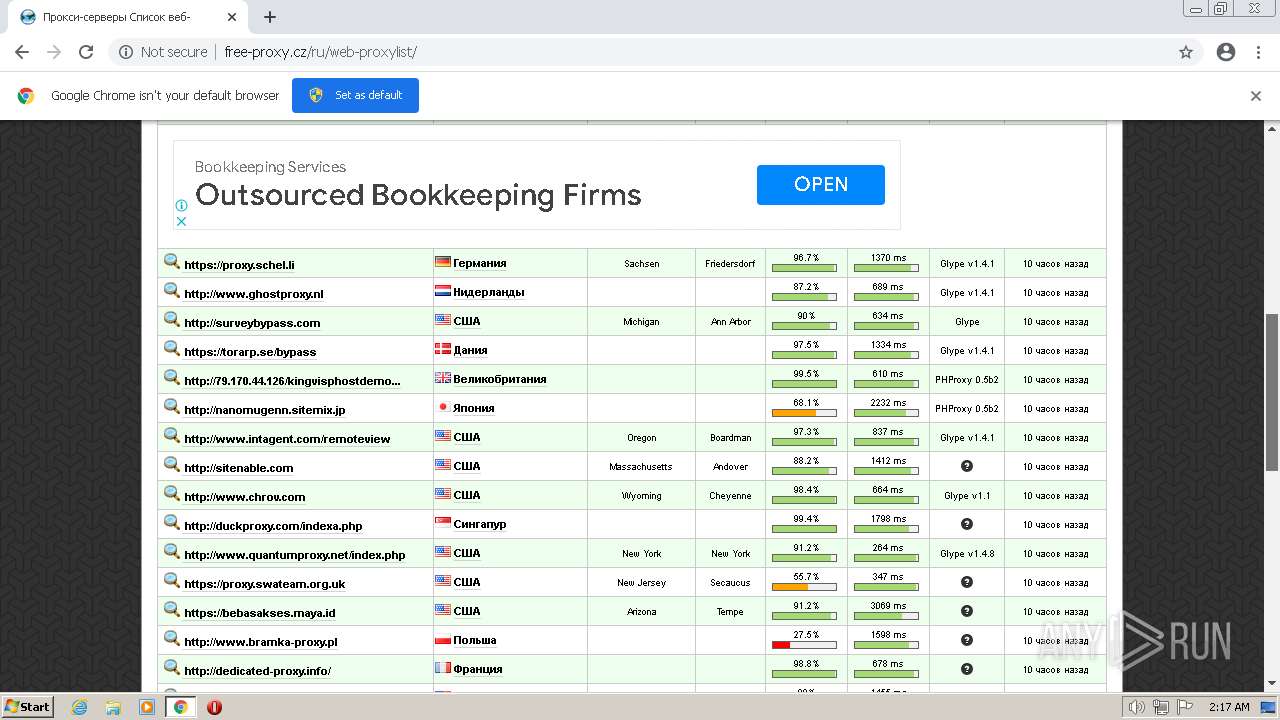Open the https://proxy.swateam.org.uk link
Image resolution: width=1280 pixels, height=720 pixels.
click(265, 584)
